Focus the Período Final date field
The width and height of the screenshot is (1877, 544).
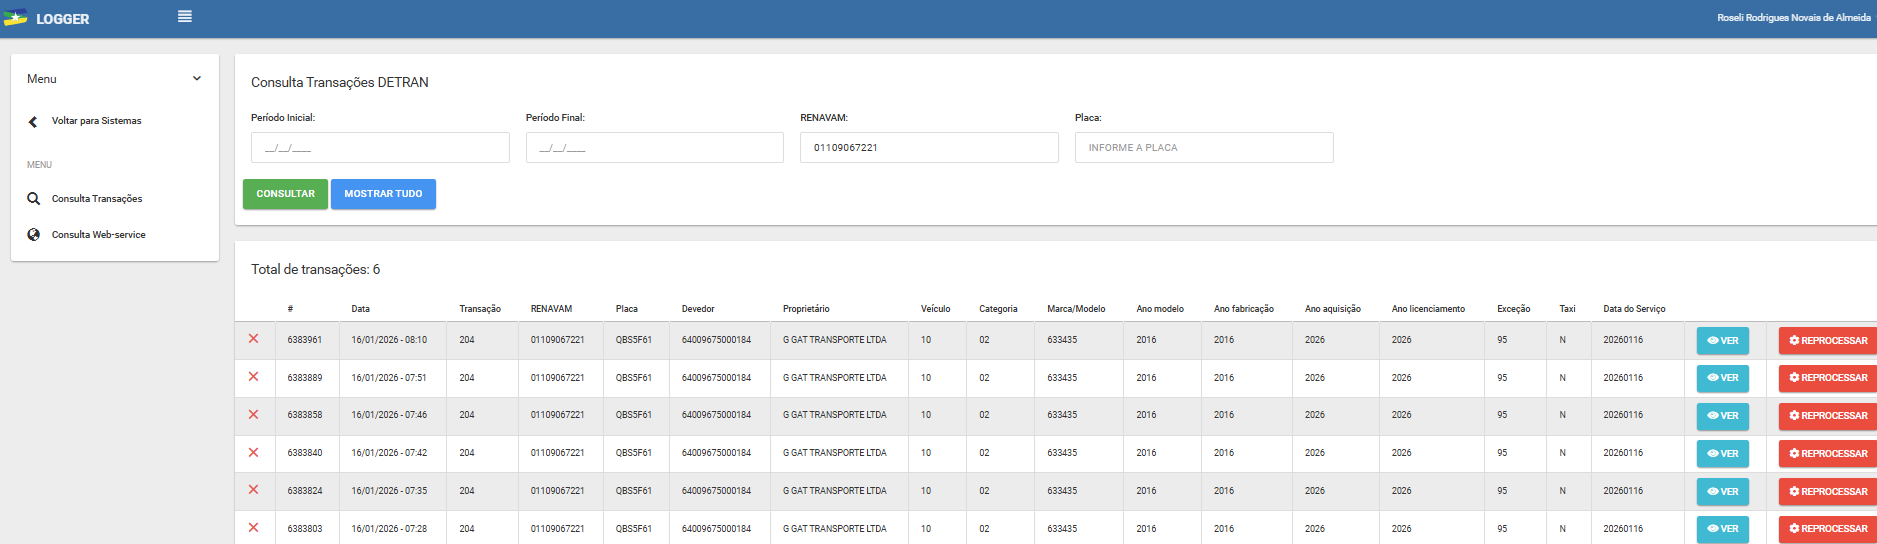pos(654,148)
